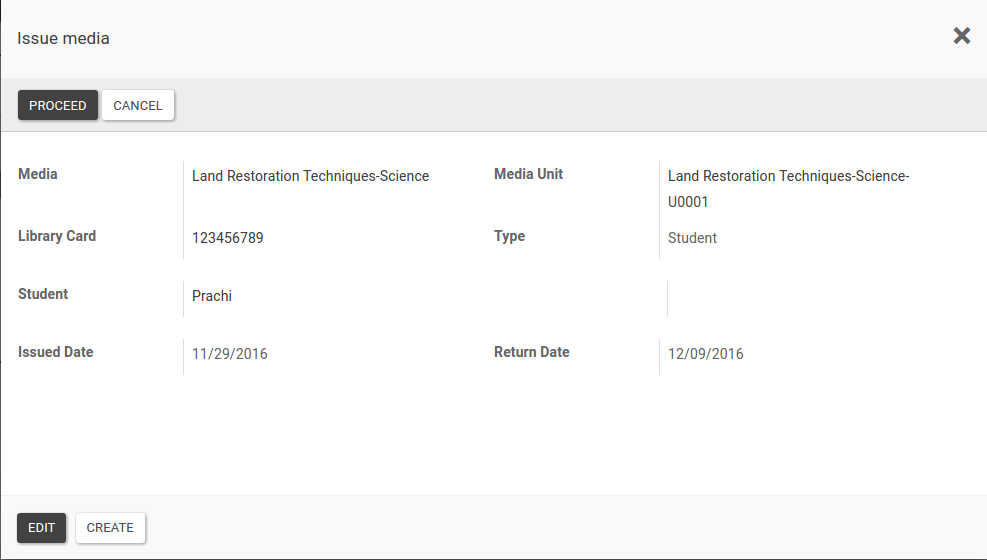Image resolution: width=987 pixels, height=560 pixels.
Task: Open the student name Prachi
Action: pyautogui.click(x=212, y=296)
